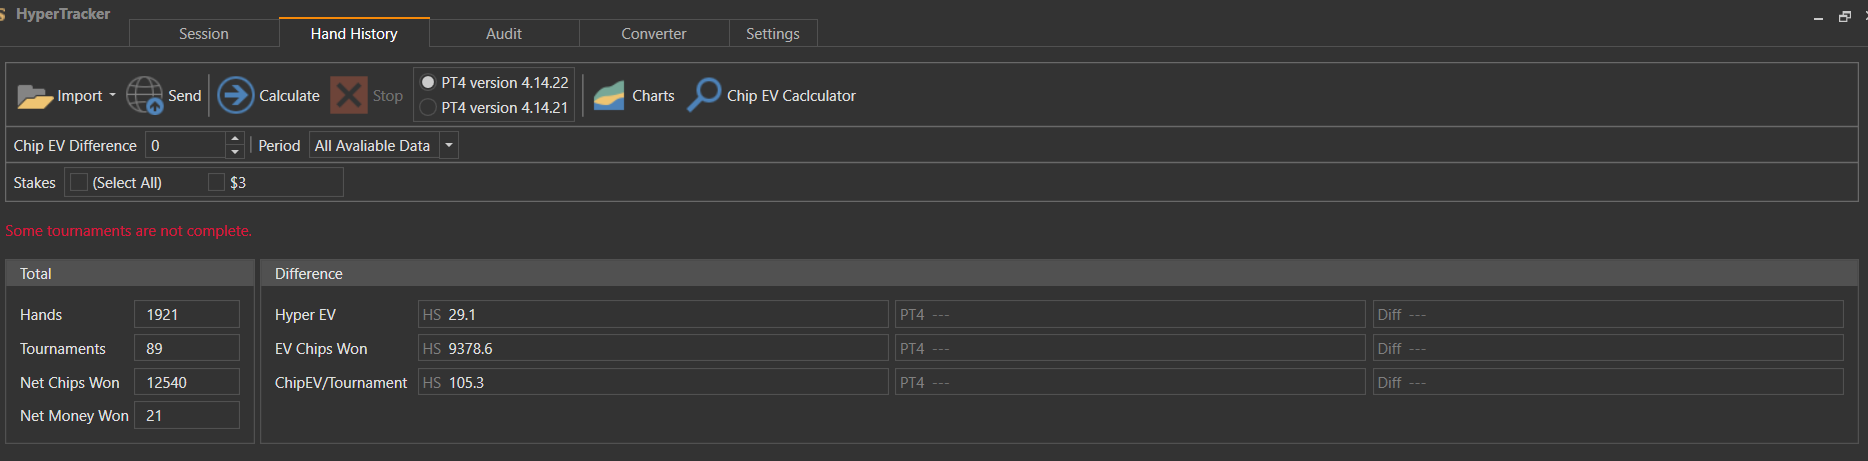Check the (Select All) stakes checkbox

(79, 182)
